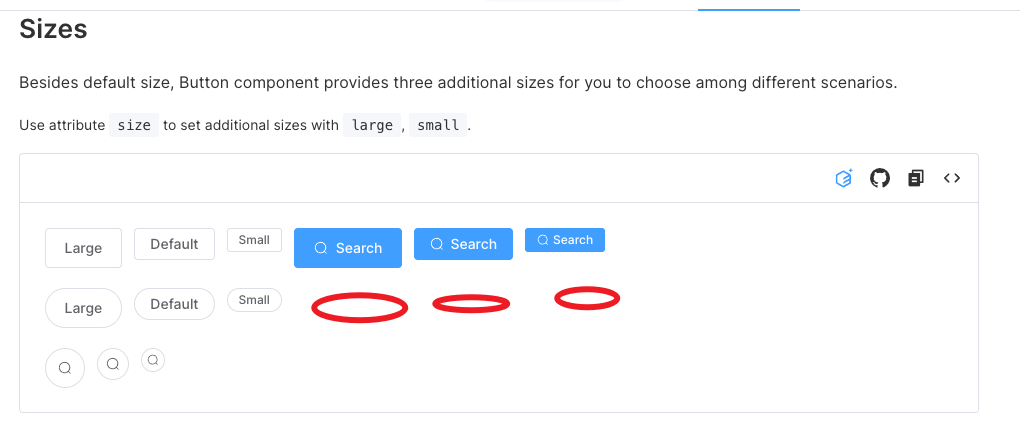Click the Sizes section heading
This screenshot has height=422, width=1020.
pyautogui.click(x=53, y=29)
